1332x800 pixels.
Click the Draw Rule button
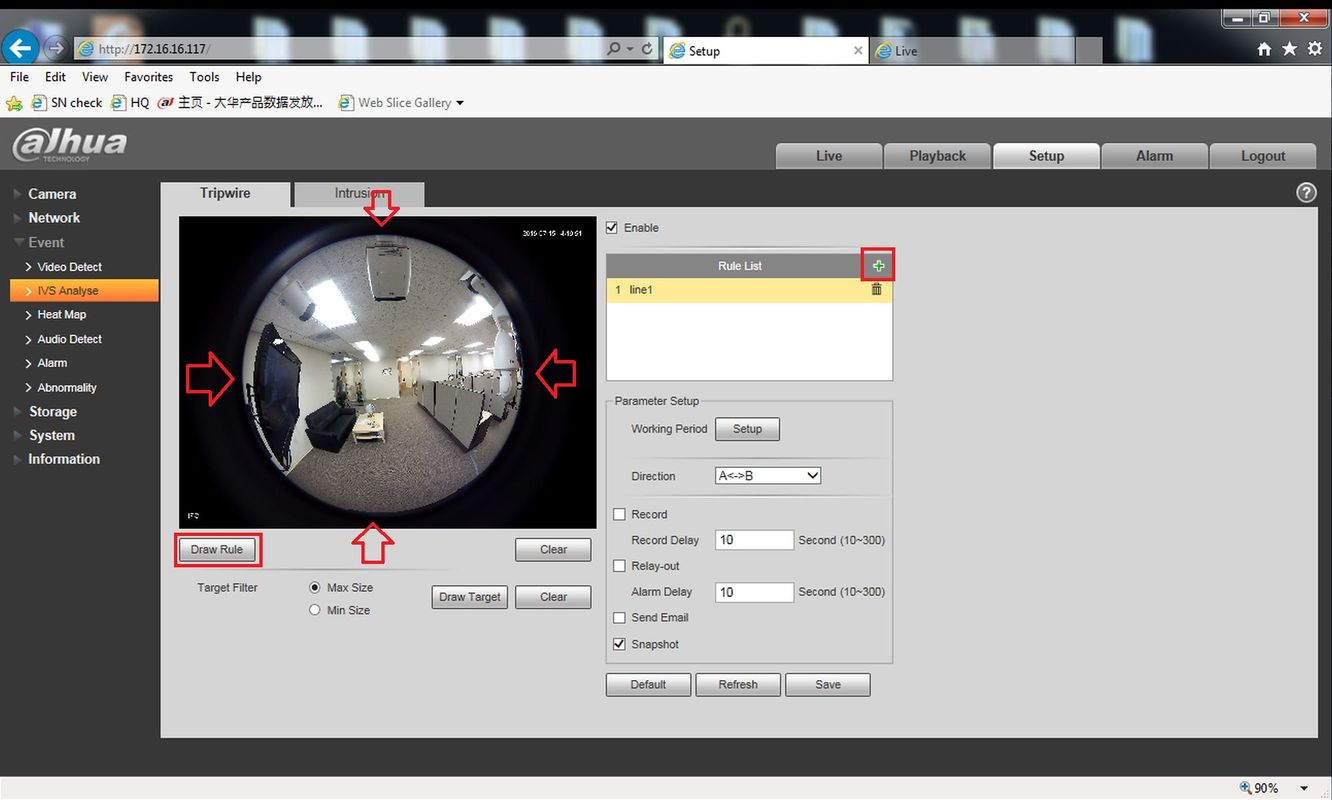click(217, 550)
